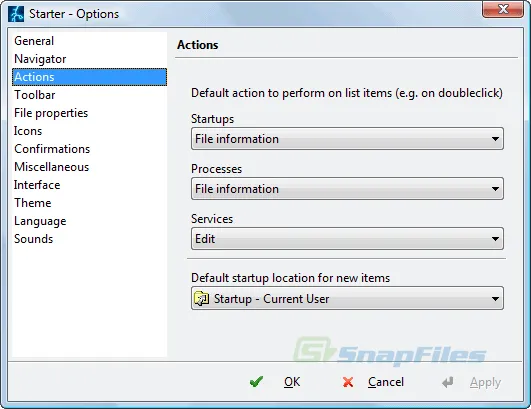This screenshot has height=409, width=531.
Task: Close the Starter Options dialog
Action: pyautogui.click(x=503, y=9)
